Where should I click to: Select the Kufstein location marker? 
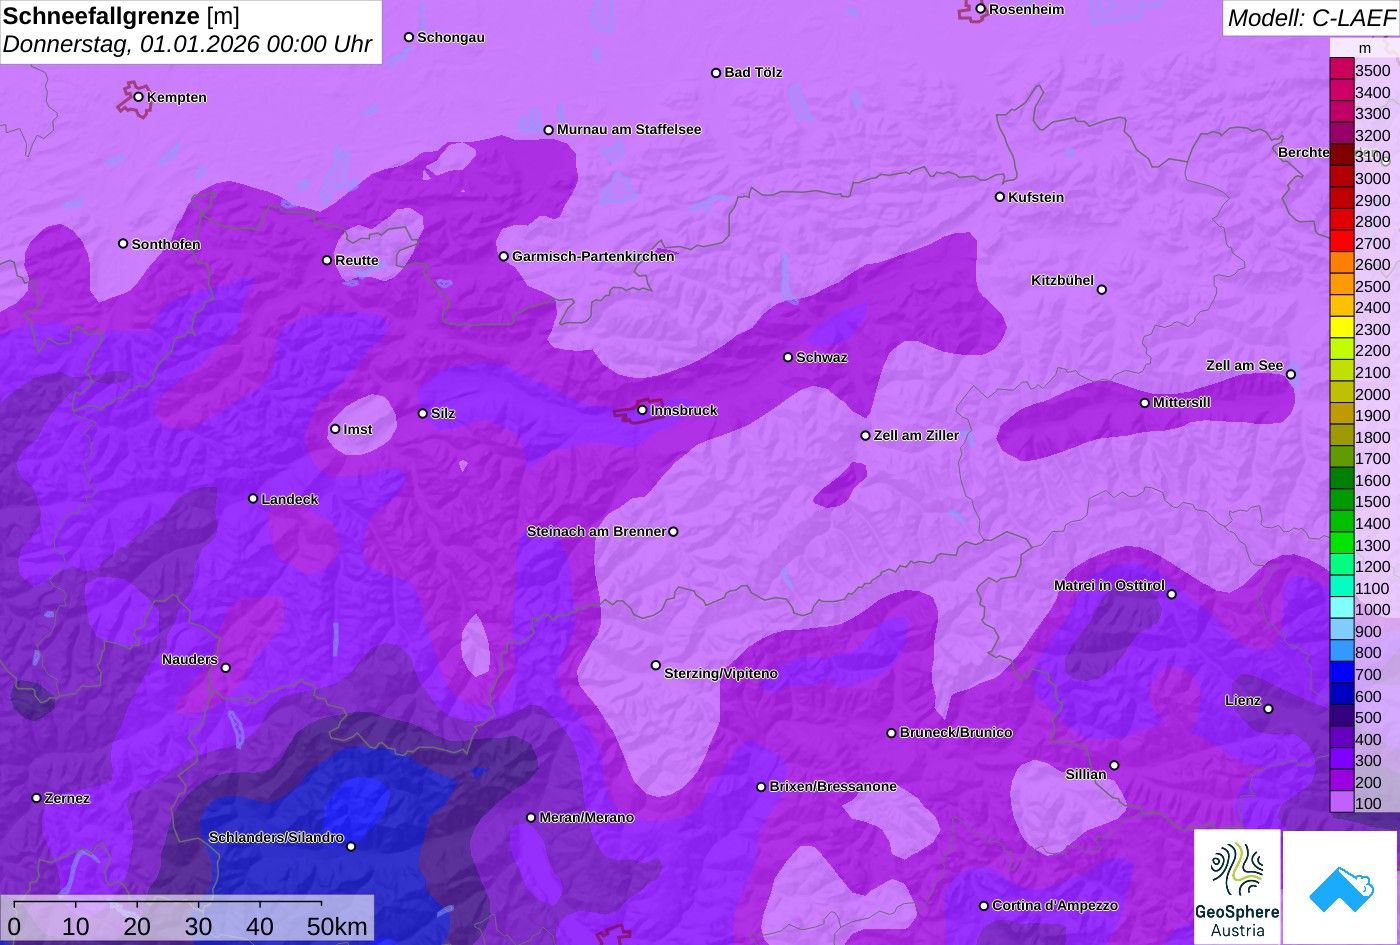pyautogui.click(x=999, y=197)
